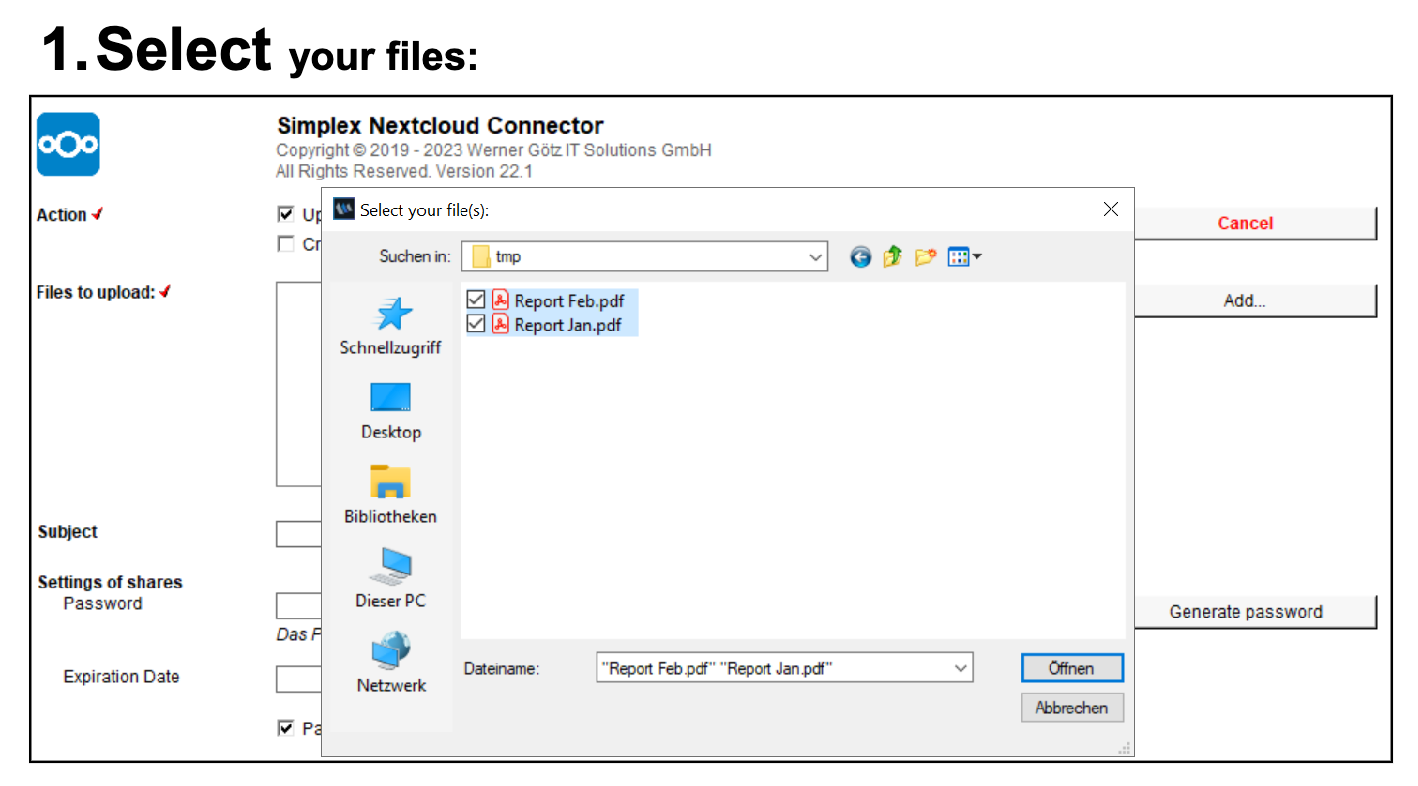Select file name Report Jan.pdf

point(568,324)
